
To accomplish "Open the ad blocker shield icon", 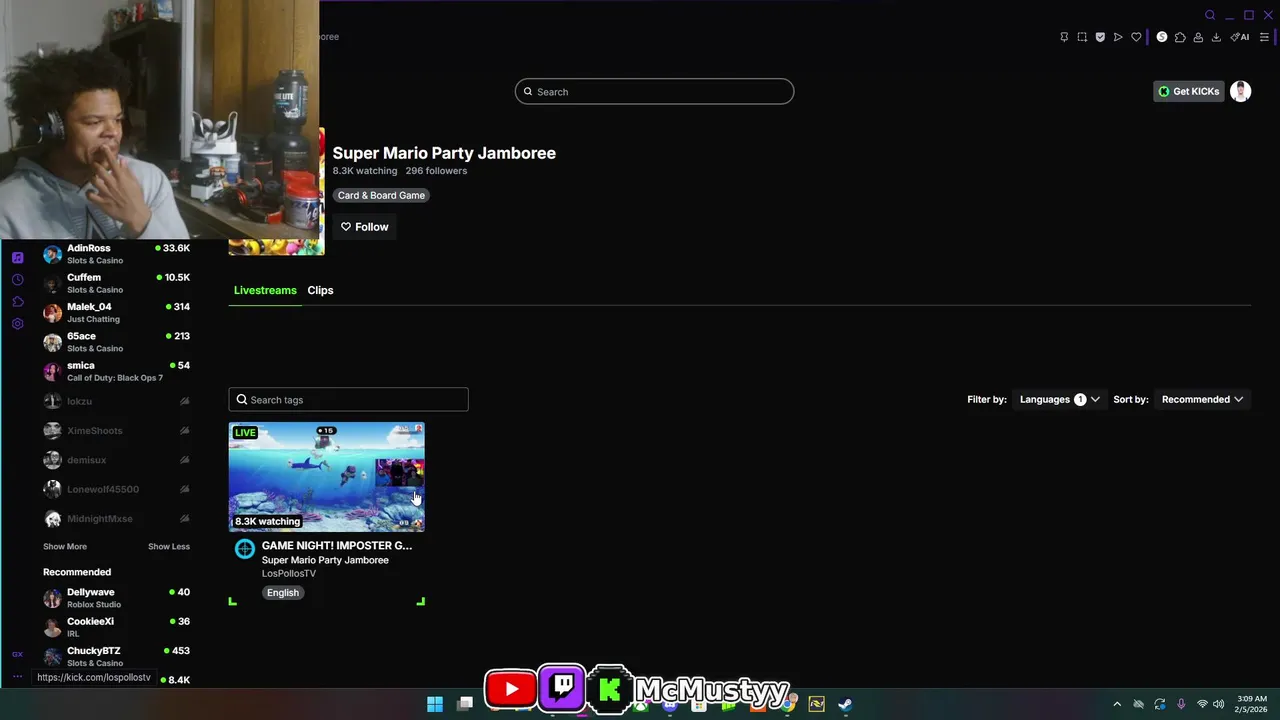I will click(1100, 37).
